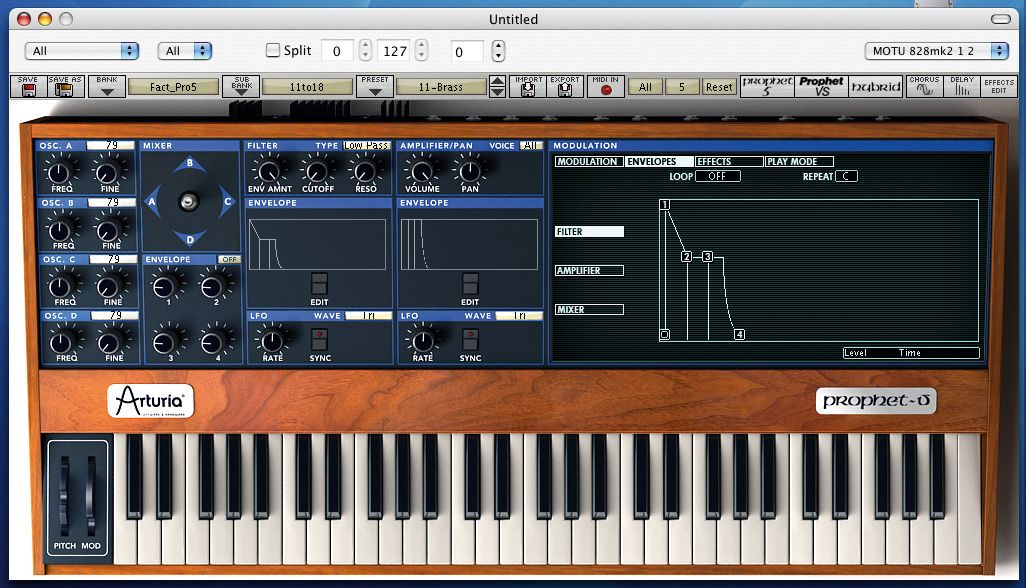Switch to the Effects tab
The image size is (1026, 588).
(x=729, y=162)
